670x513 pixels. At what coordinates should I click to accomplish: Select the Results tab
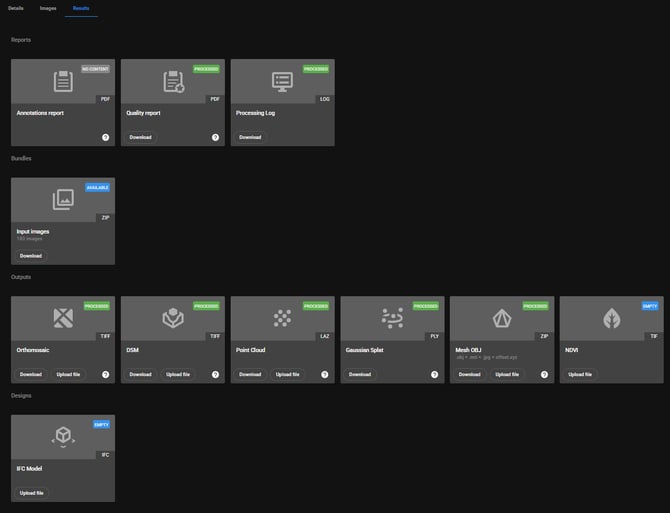point(81,8)
